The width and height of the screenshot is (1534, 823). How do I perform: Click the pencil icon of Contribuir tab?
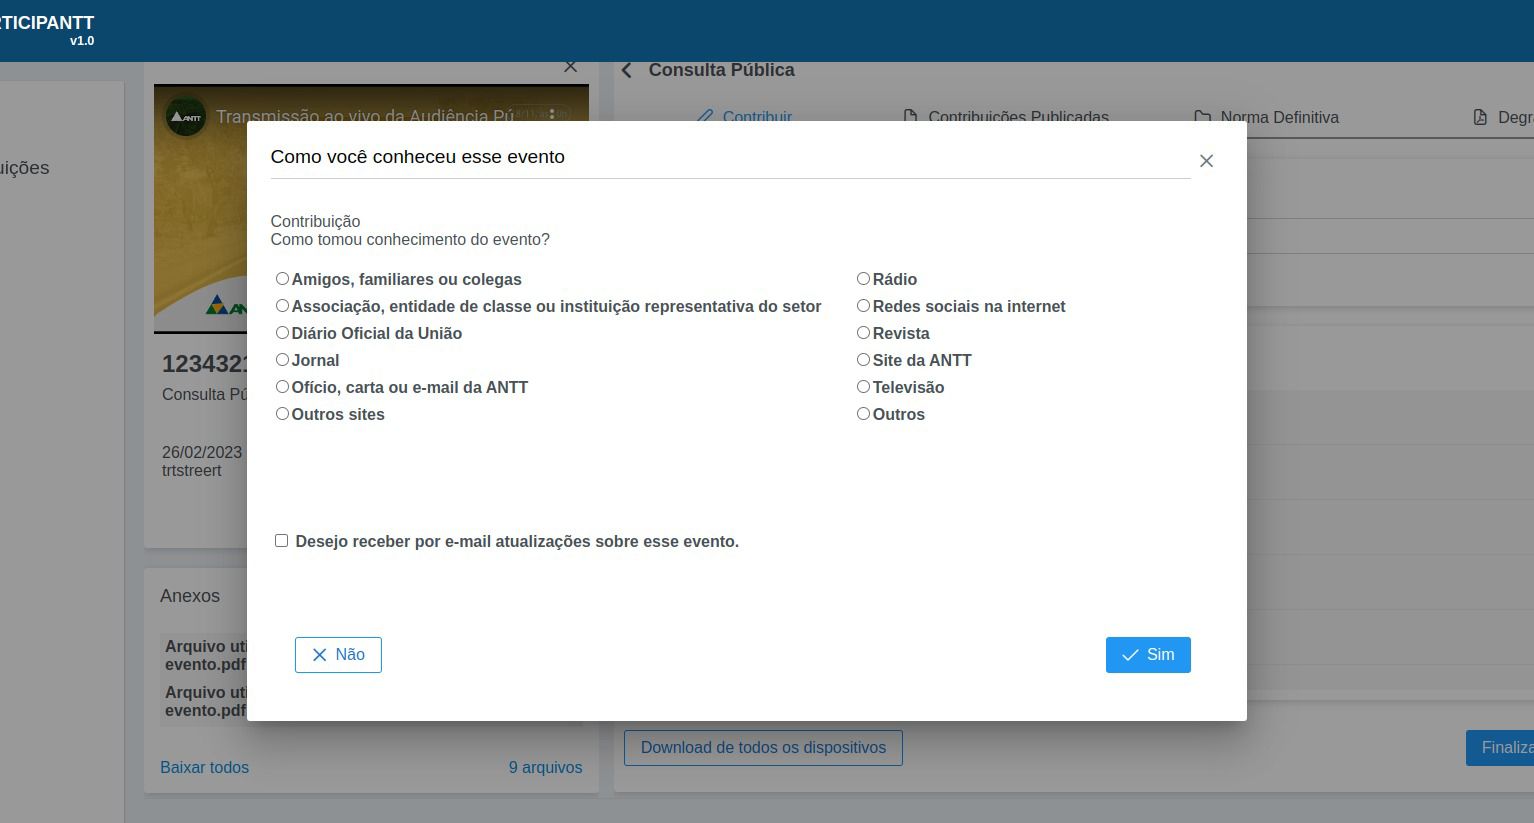(x=705, y=117)
